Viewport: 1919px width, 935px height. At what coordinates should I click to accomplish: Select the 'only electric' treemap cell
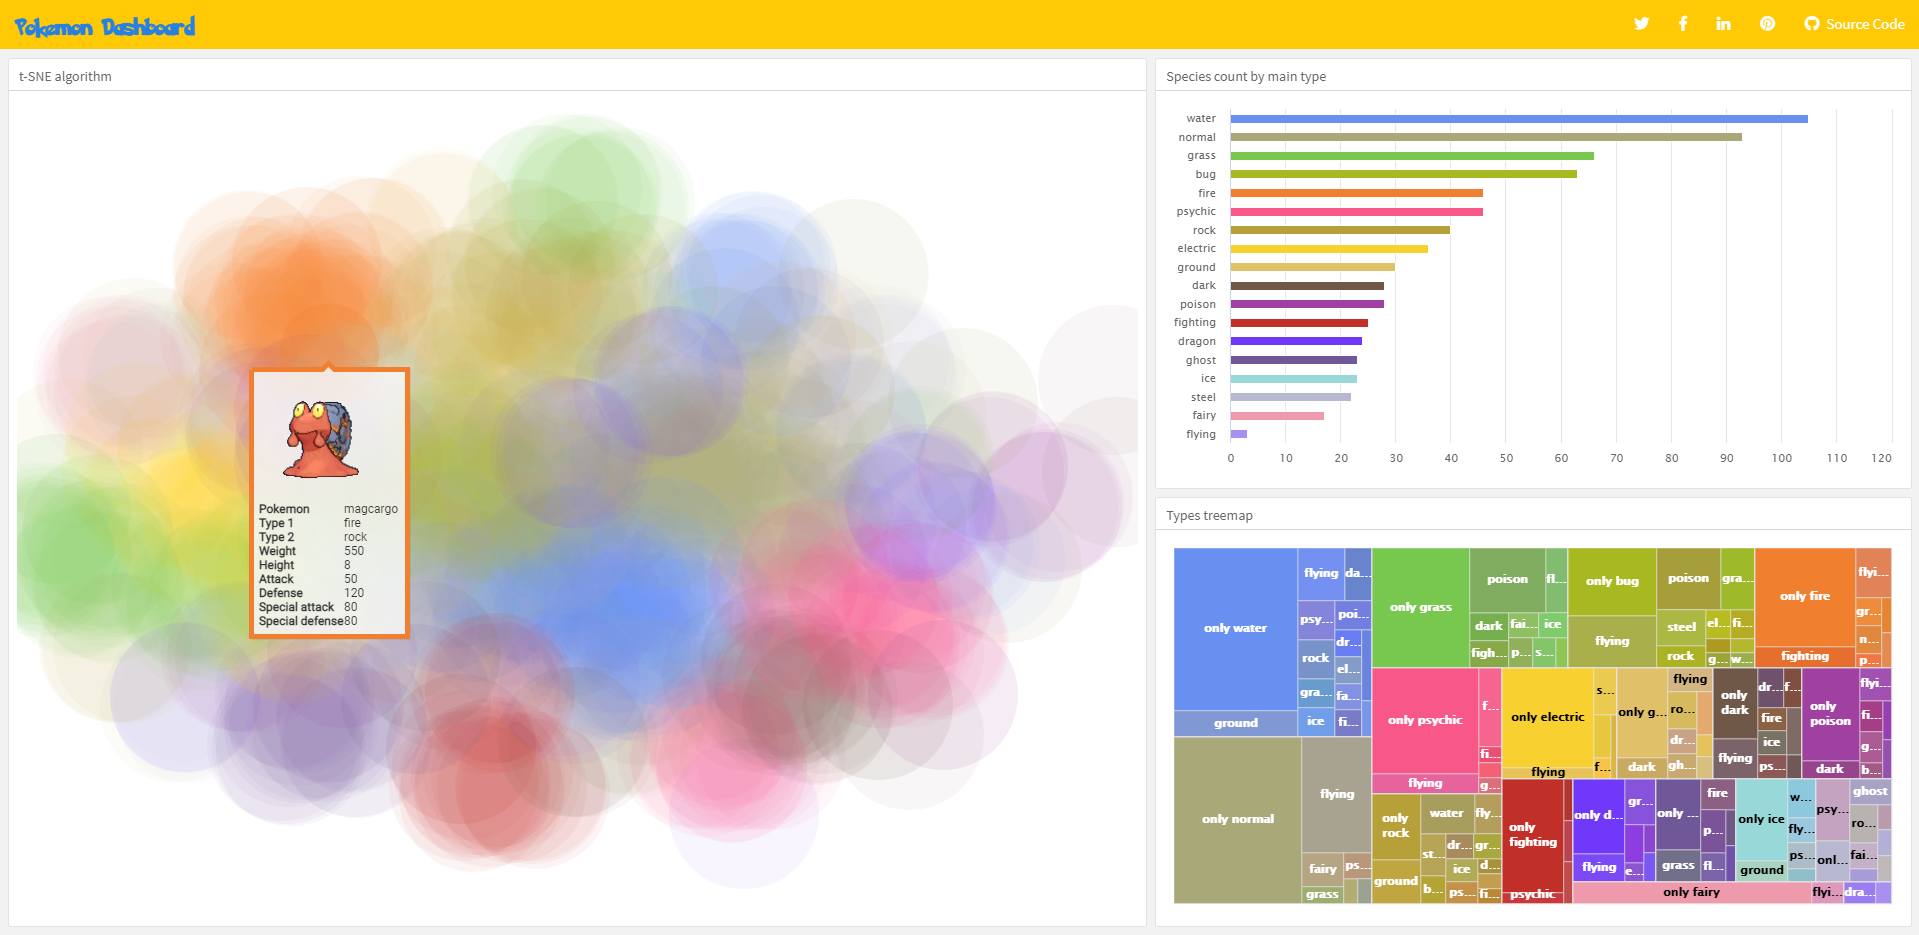(x=1547, y=717)
